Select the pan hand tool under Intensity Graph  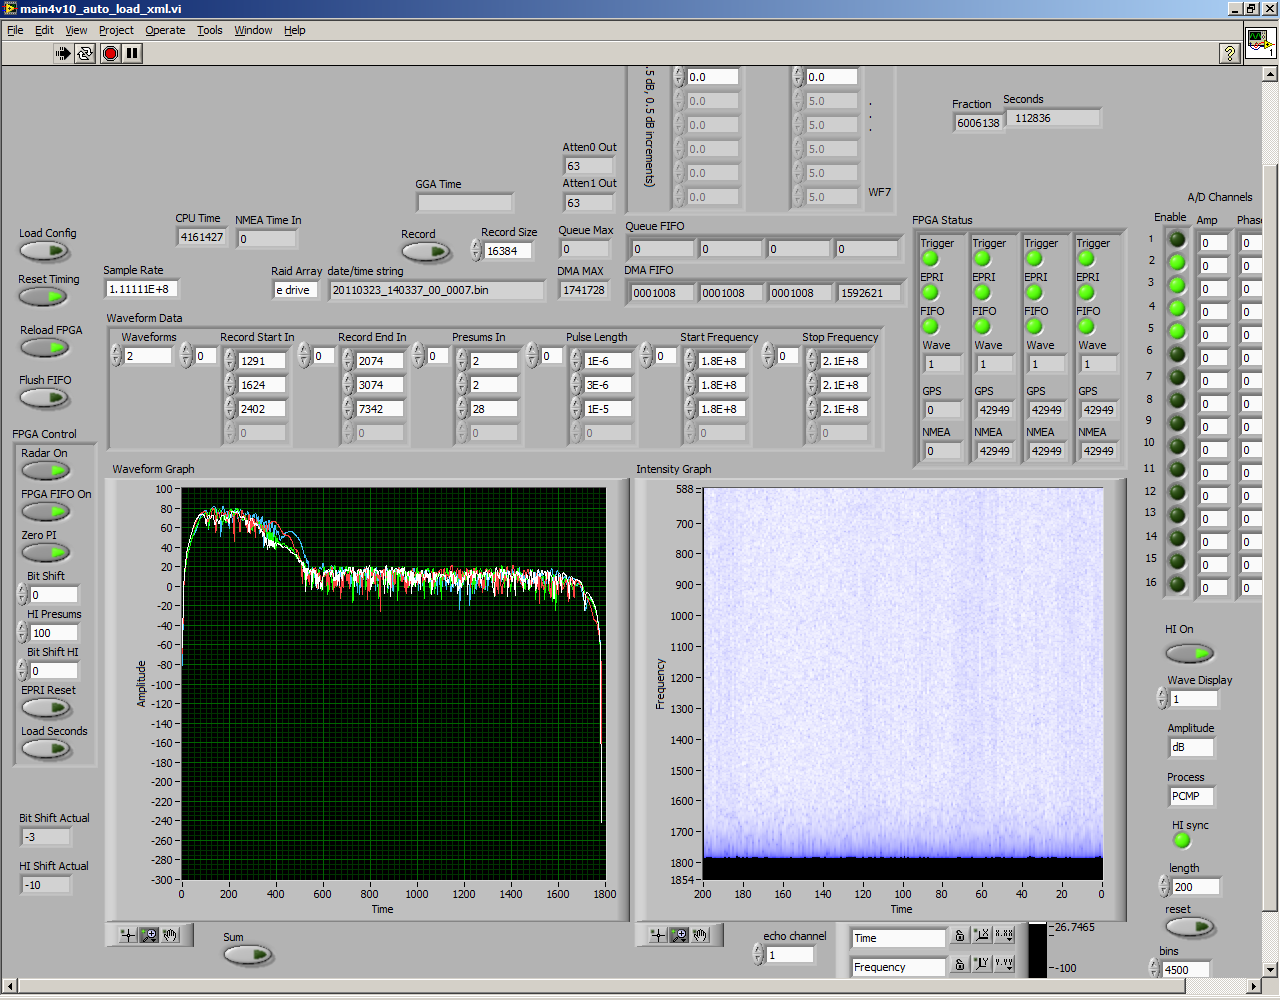point(701,935)
